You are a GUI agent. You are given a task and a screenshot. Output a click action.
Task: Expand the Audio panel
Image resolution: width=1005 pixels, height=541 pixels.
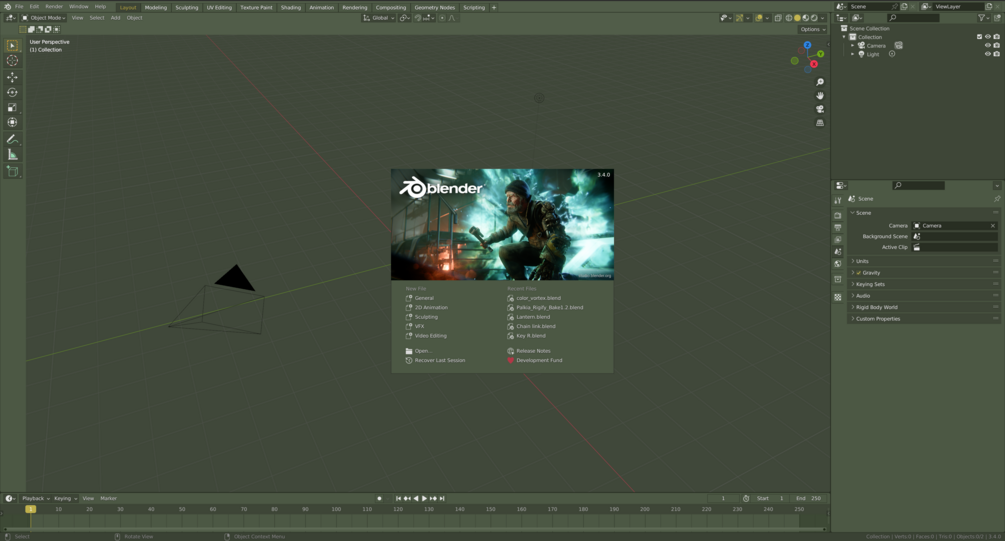(923, 295)
